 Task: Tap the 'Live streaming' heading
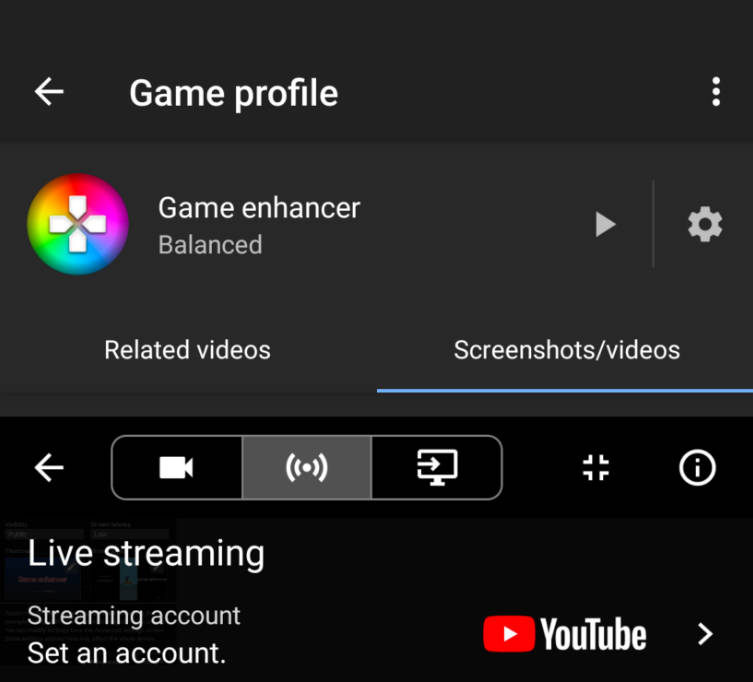(x=146, y=554)
